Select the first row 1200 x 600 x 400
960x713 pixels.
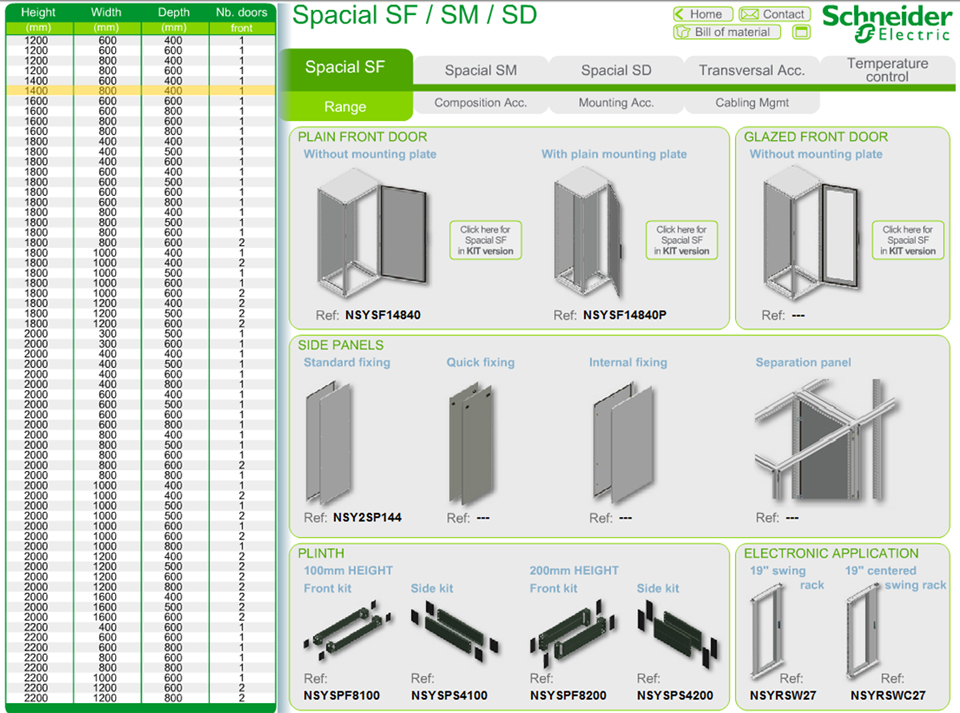pos(140,40)
